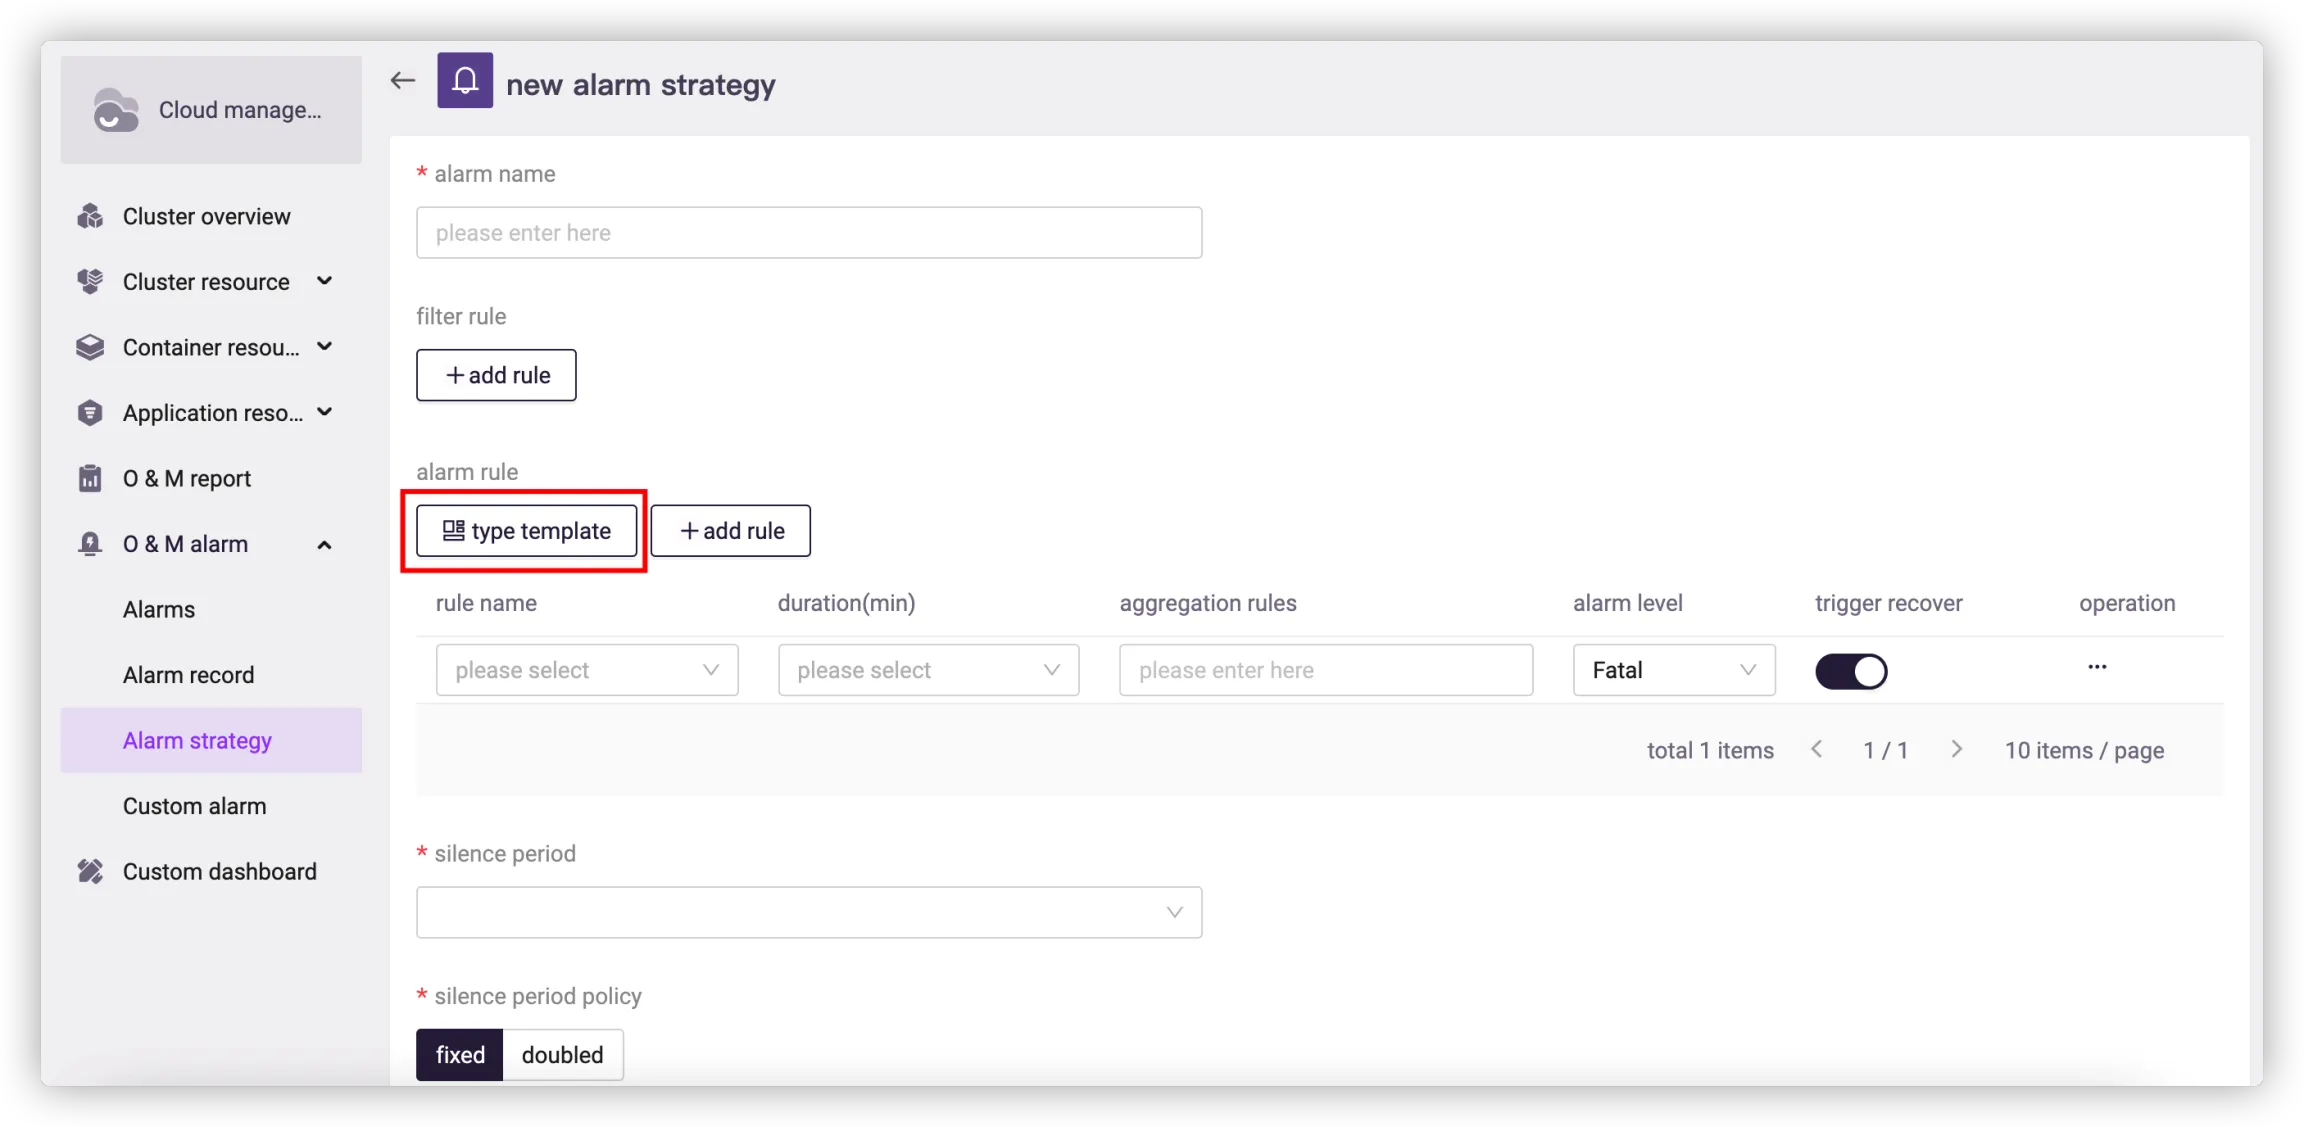Toggle the trigger recover switch
This screenshot has width=2304, height=1127.
coord(1851,671)
